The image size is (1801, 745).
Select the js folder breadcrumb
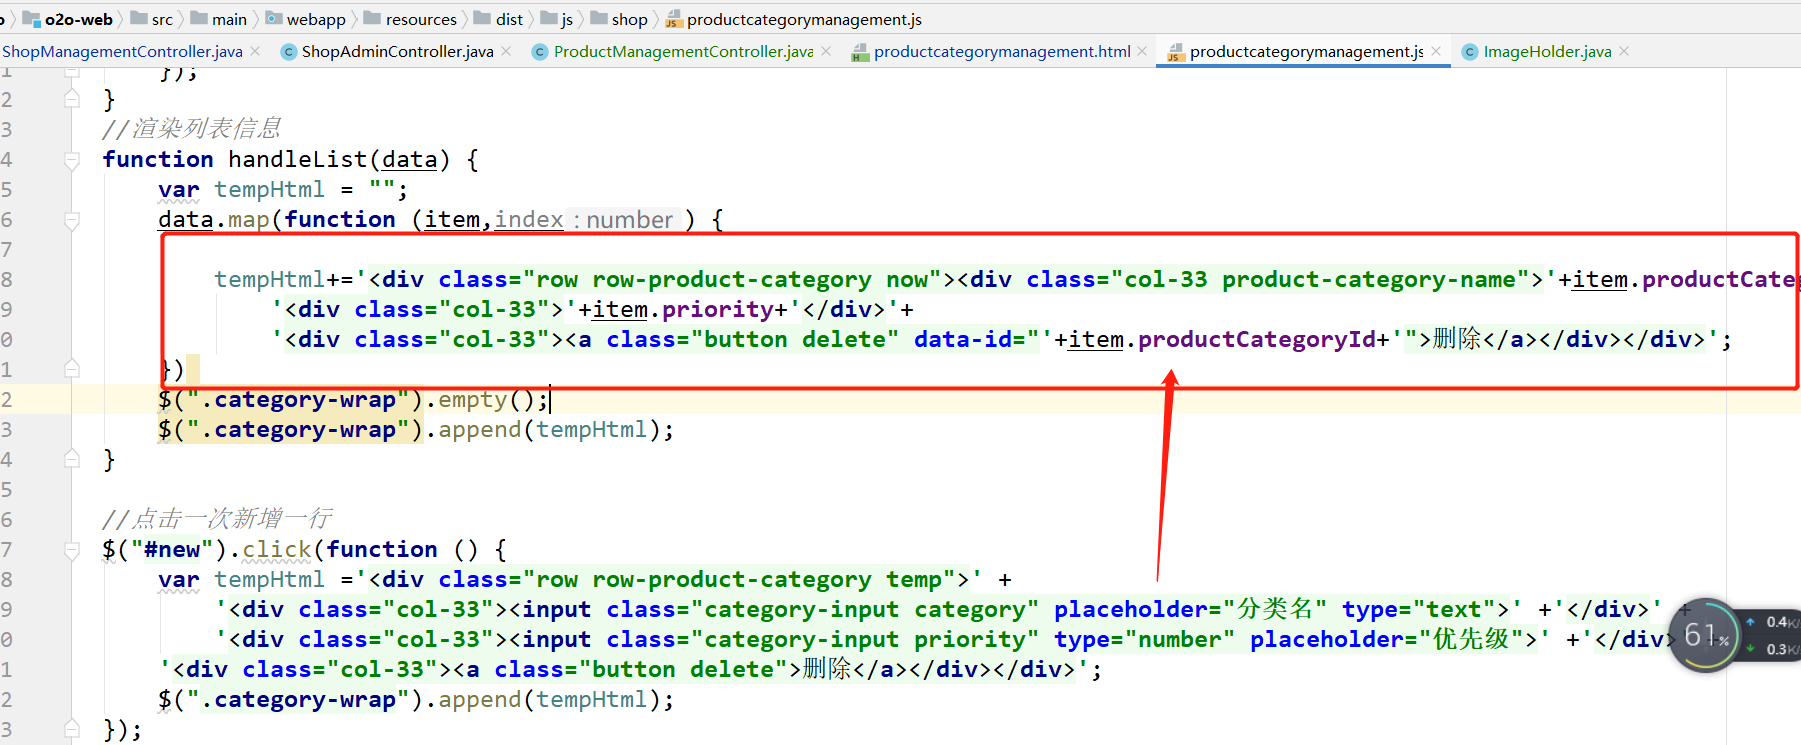point(557,19)
